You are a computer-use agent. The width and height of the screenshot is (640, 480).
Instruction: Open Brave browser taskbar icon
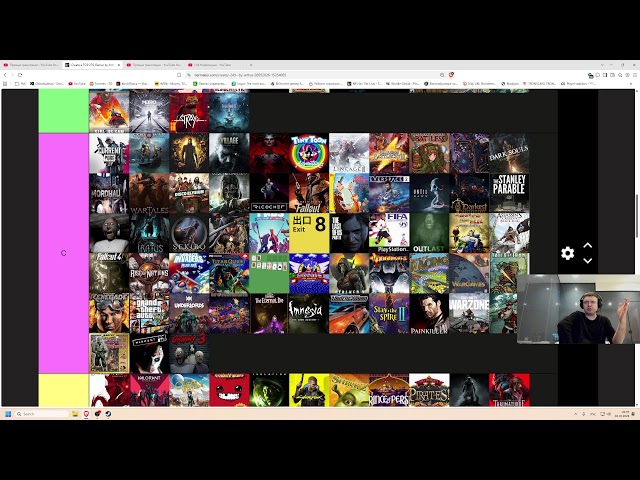coord(86,414)
